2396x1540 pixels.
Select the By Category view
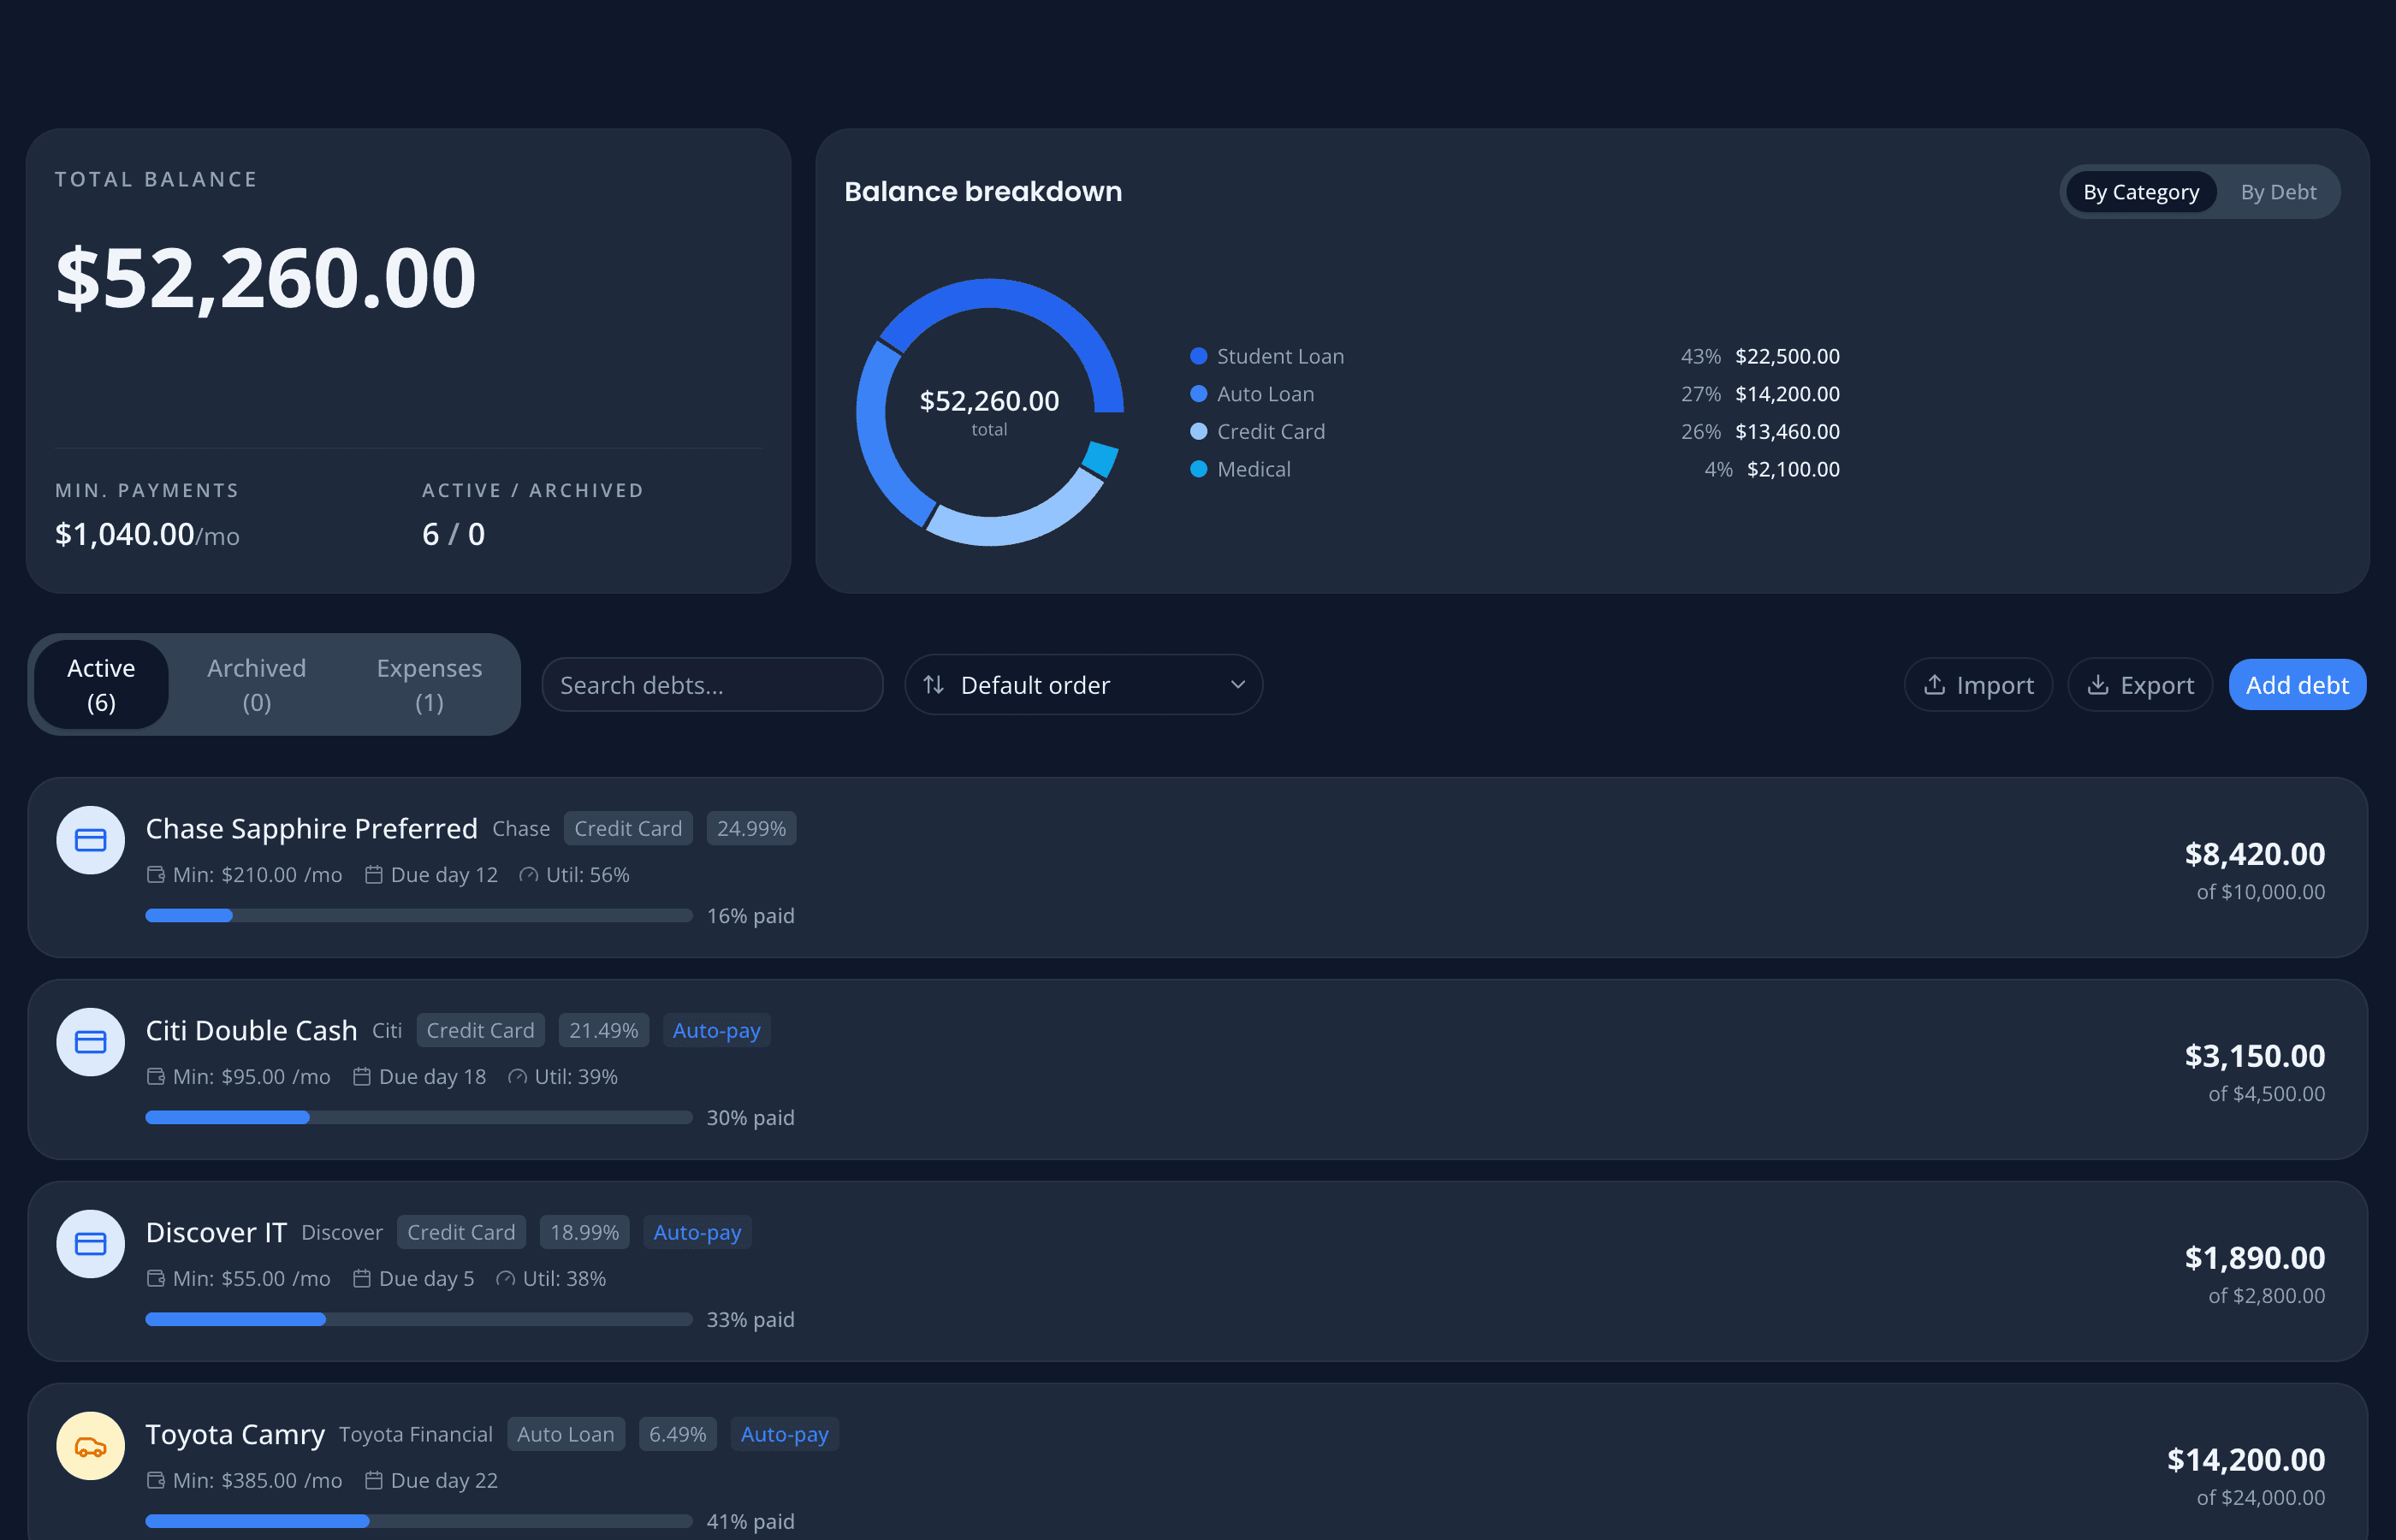tap(2140, 191)
